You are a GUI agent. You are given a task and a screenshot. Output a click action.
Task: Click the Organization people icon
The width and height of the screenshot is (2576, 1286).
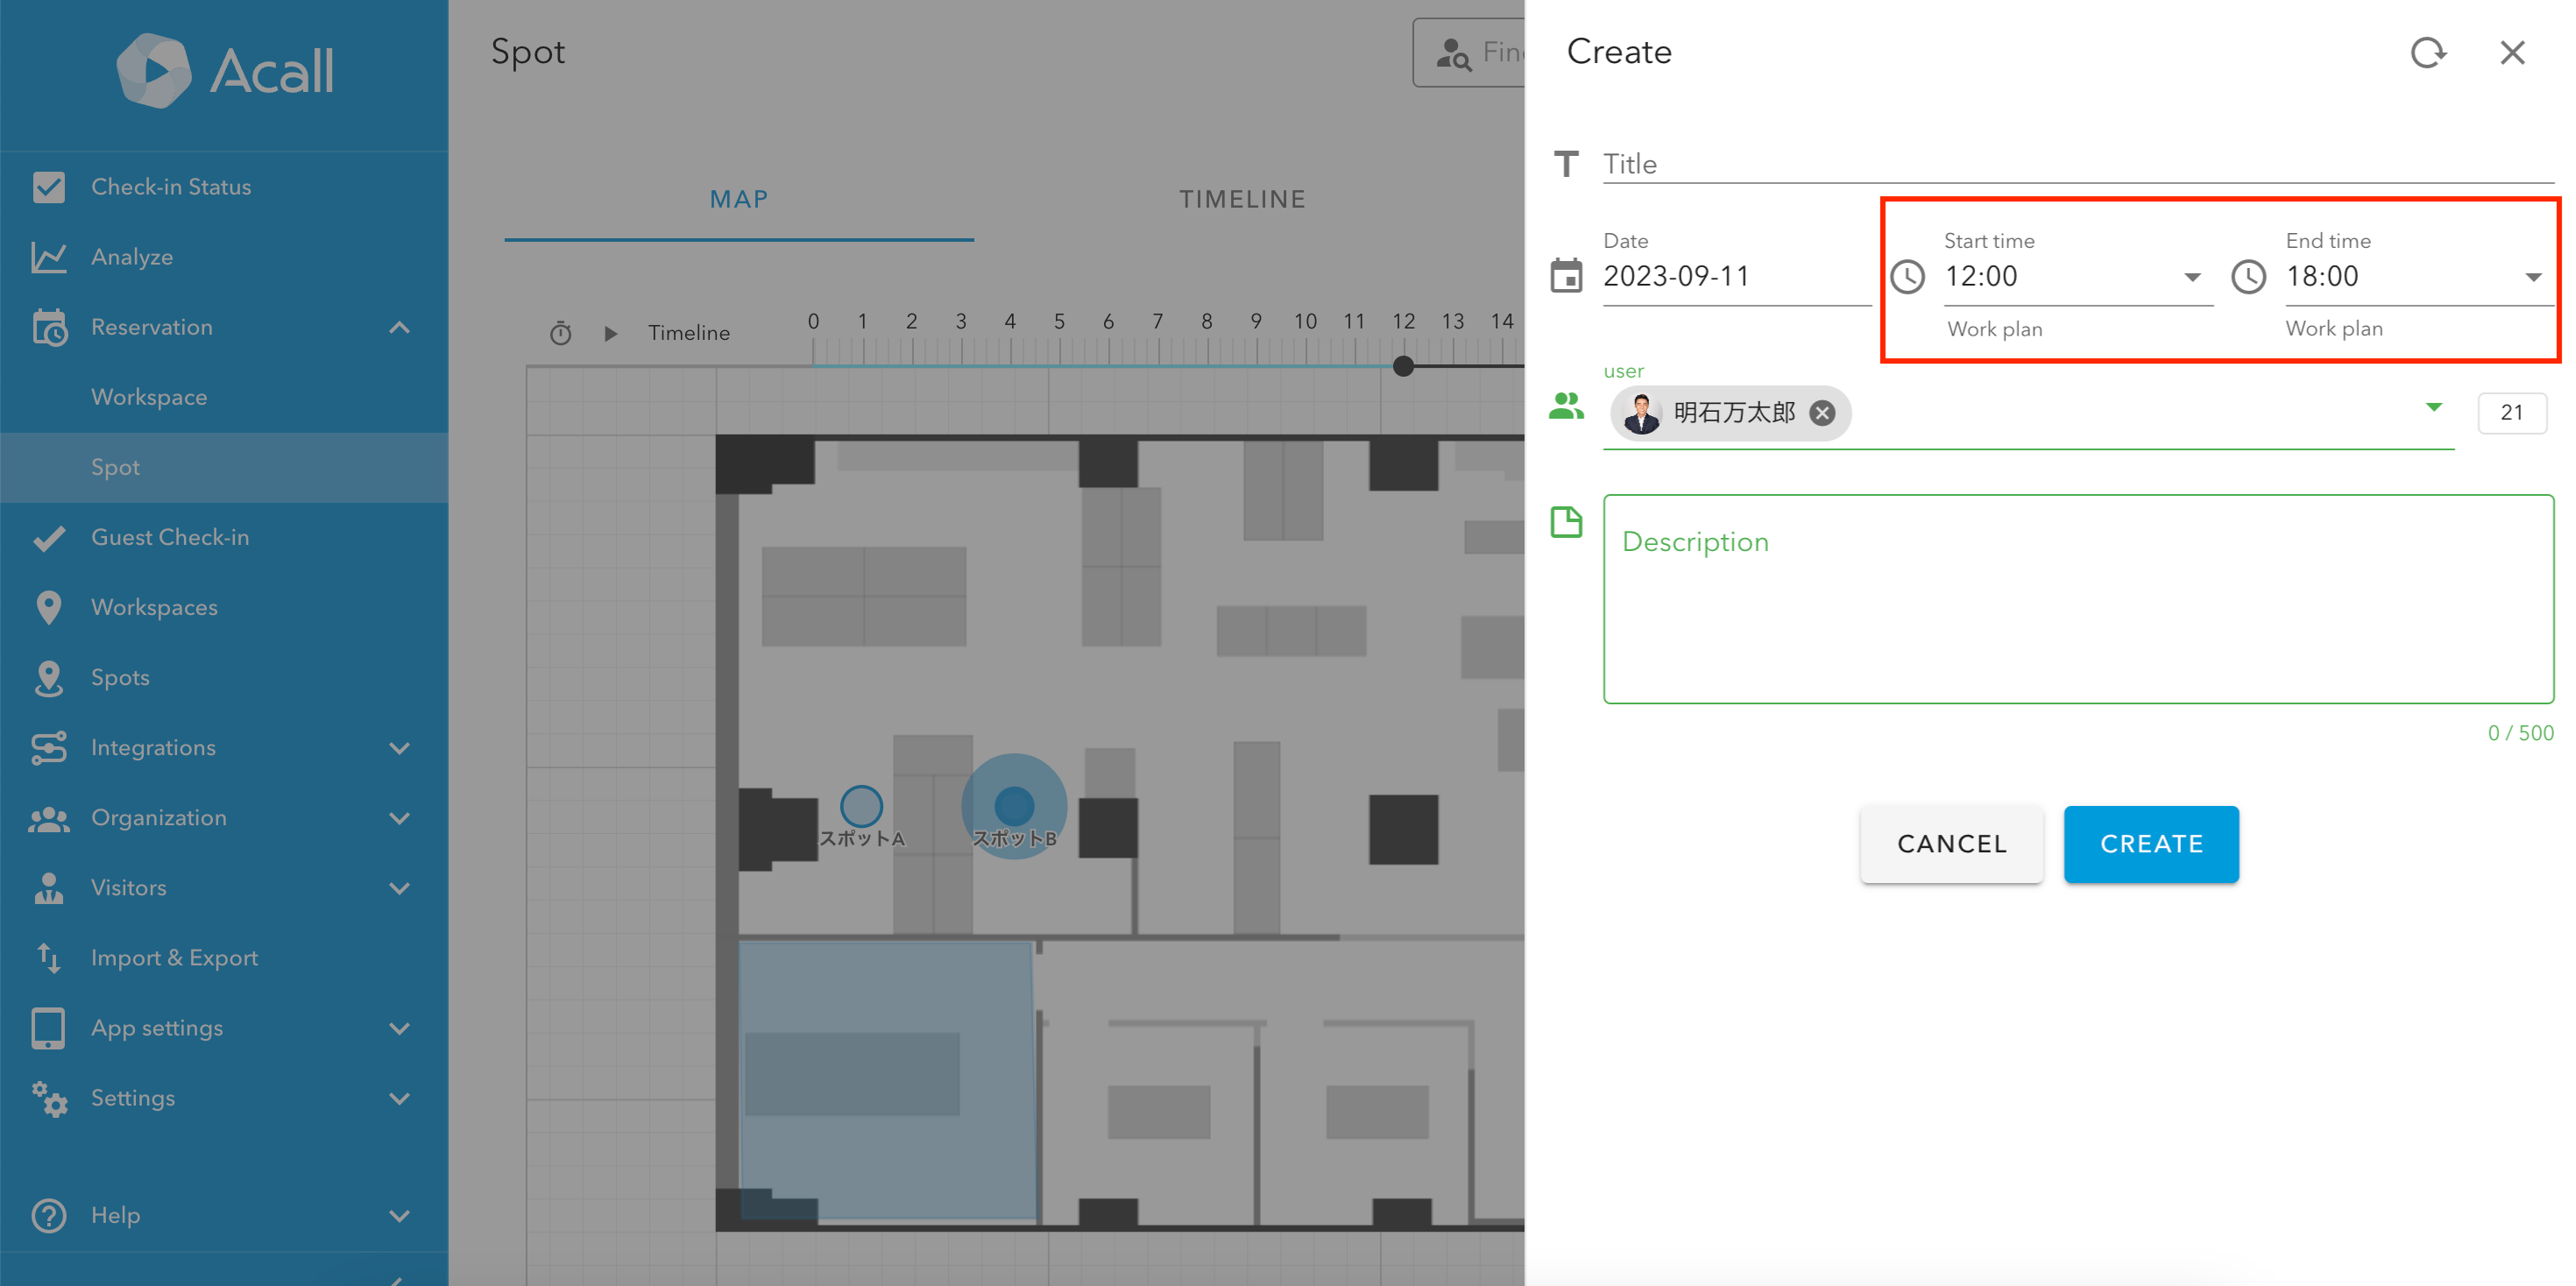click(48, 818)
